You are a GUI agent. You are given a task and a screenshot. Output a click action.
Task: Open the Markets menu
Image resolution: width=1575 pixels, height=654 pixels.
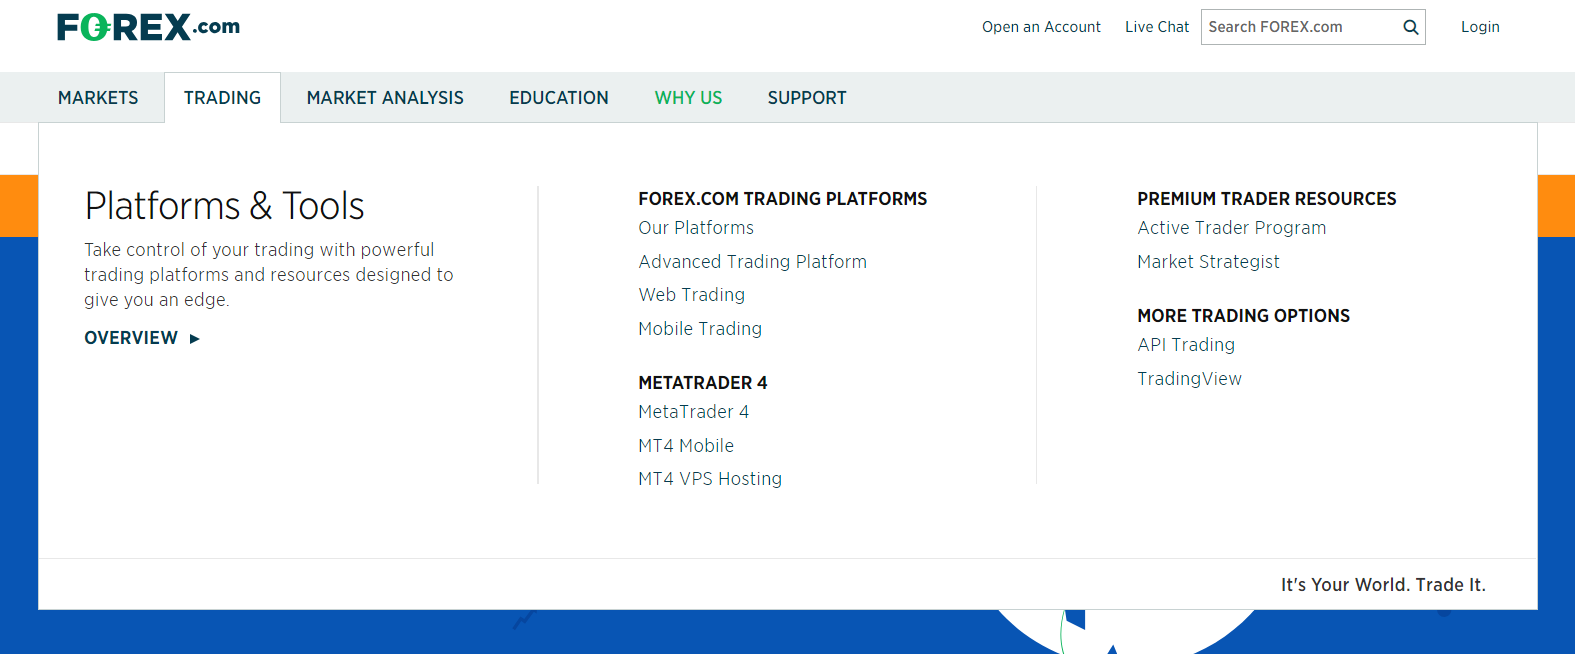pos(98,98)
